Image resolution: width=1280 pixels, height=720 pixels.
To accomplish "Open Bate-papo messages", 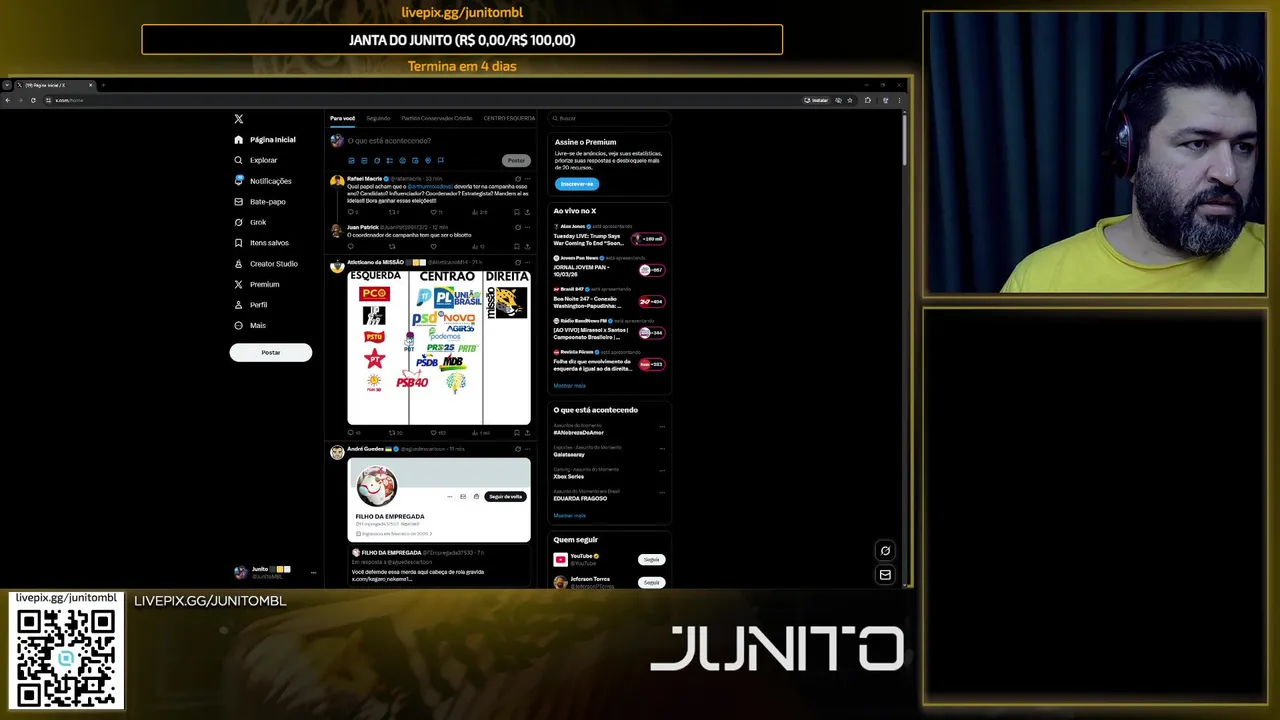I will coord(260,202).
